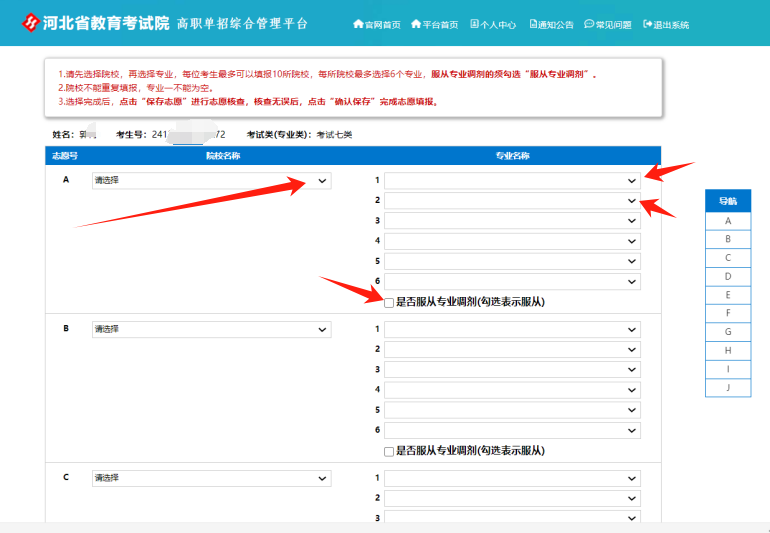Select J in the 导航 sidebar

pos(727,388)
